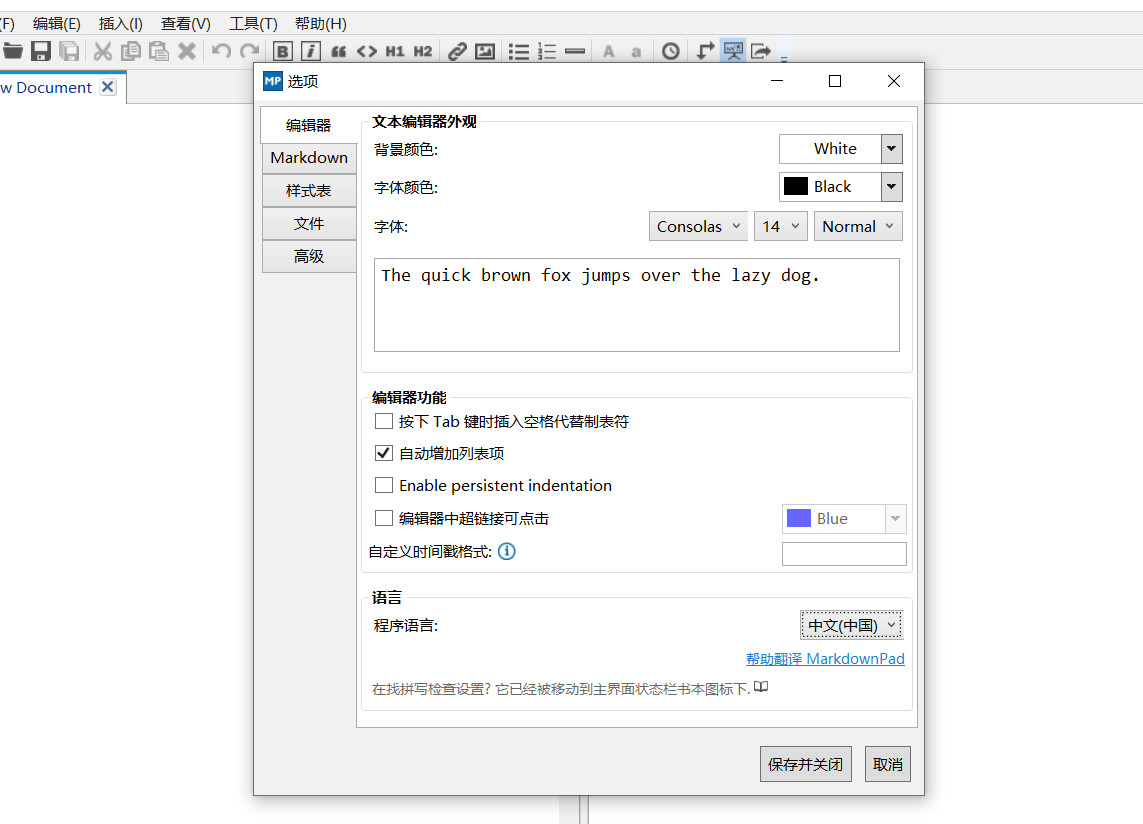Convert text to uppercase A icon
Screen dimensions: 1143x824
(x=609, y=51)
